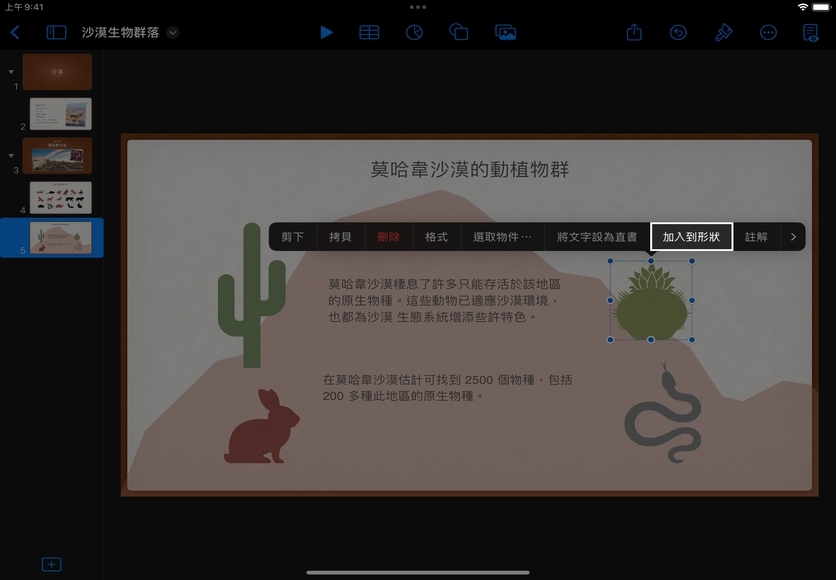Screen dimensions: 836x580
Task: Open the Format paintbrush panel
Action: coord(723,32)
